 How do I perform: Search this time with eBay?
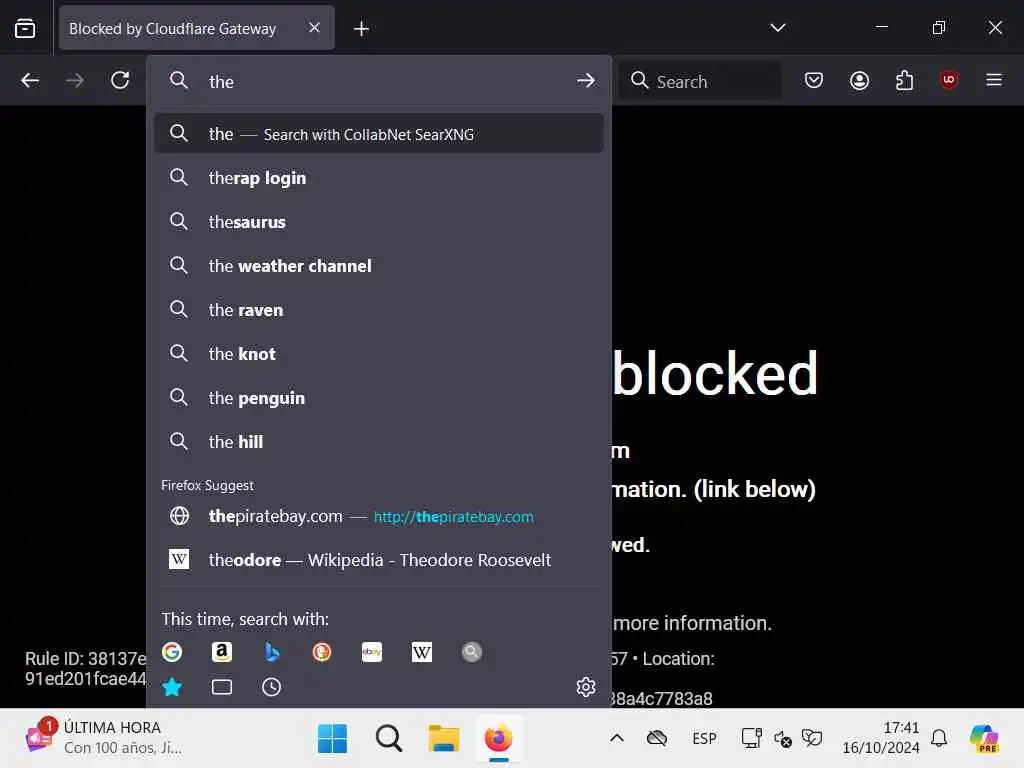pos(372,652)
